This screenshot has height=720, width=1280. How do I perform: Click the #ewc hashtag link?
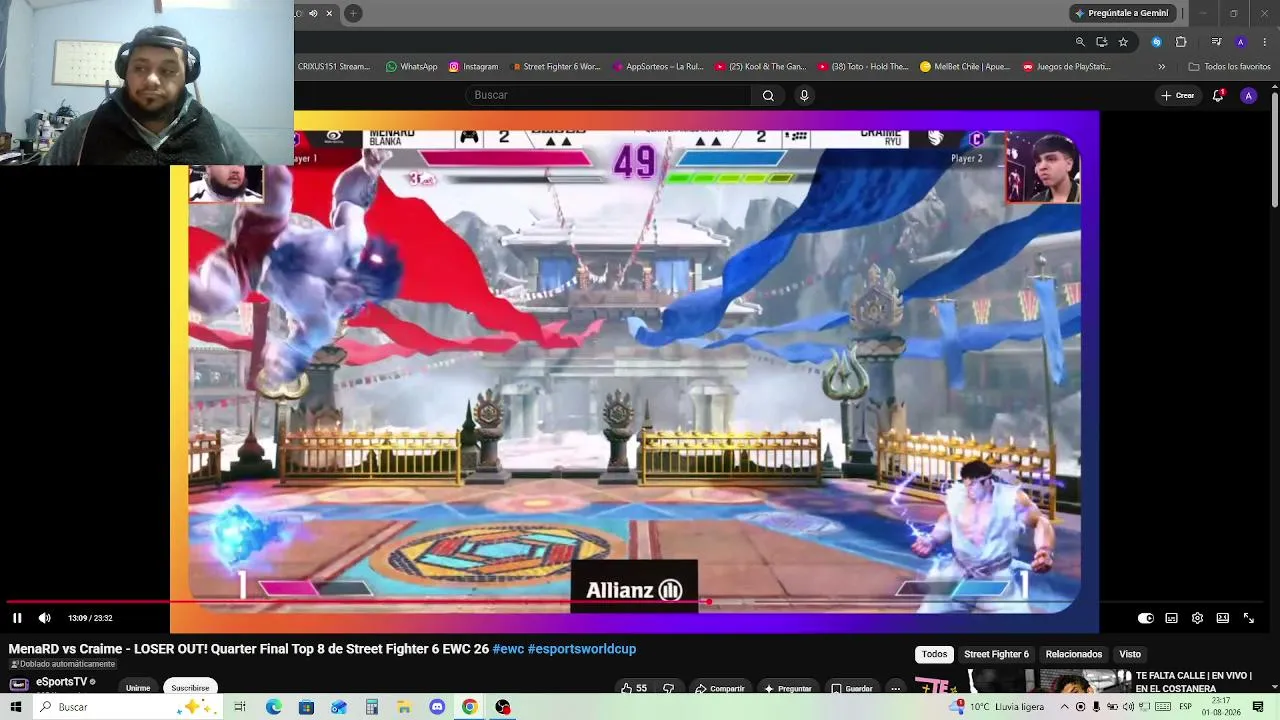508,649
